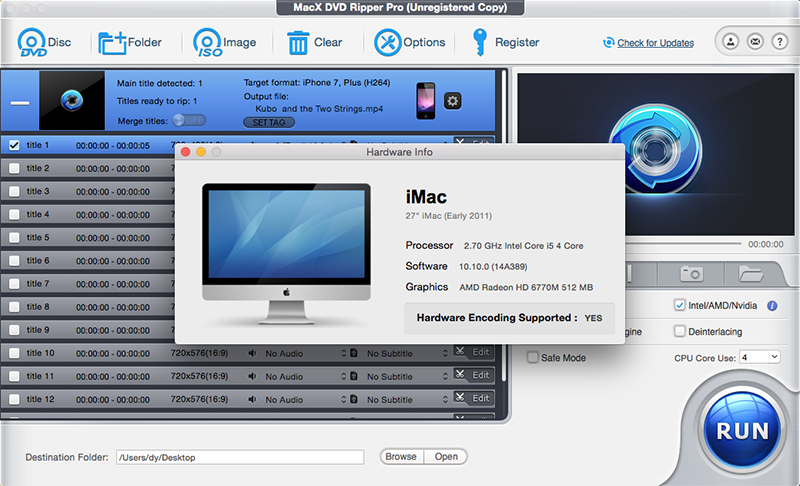Viewport: 800px width, 486px height.
Task: Expand the CPU Core Use dropdown
Action: 760,357
